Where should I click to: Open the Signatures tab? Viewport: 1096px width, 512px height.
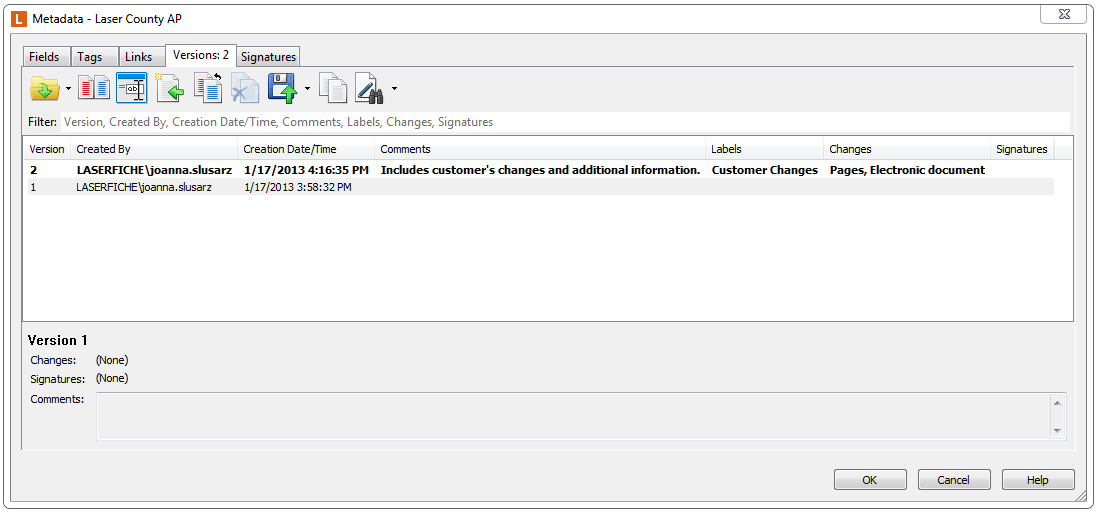[x=269, y=57]
